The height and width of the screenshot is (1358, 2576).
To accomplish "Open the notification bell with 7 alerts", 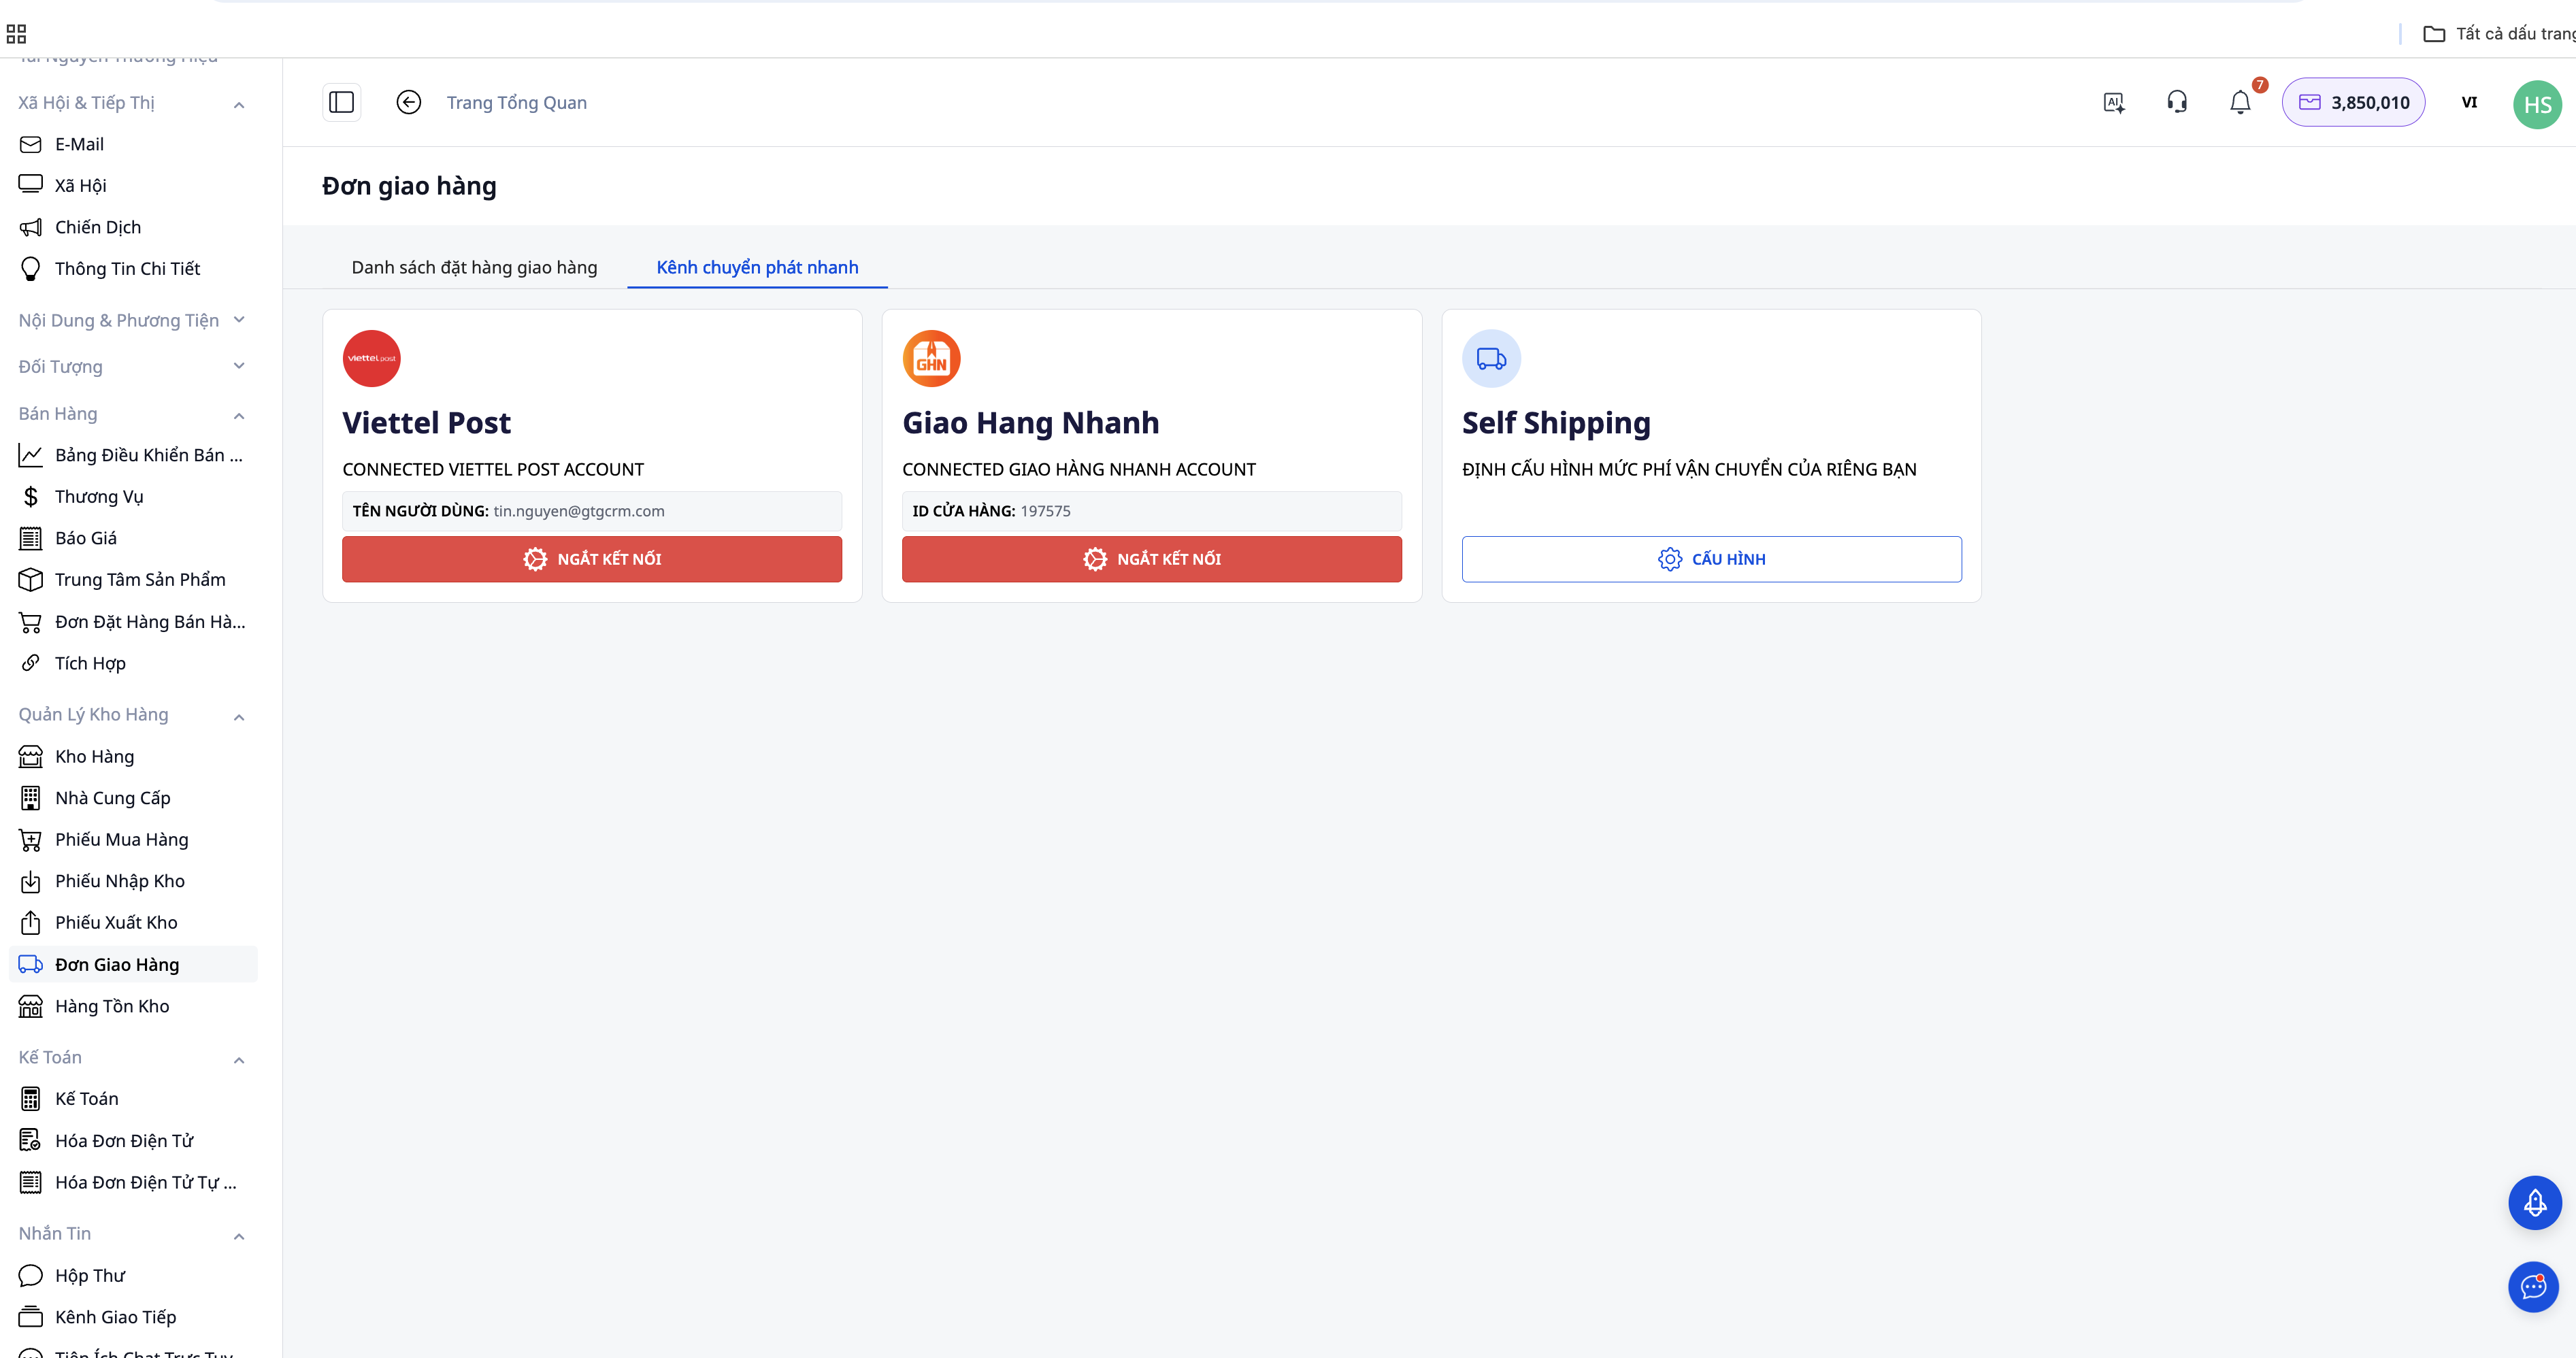I will pyautogui.click(x=2239, y=102).
